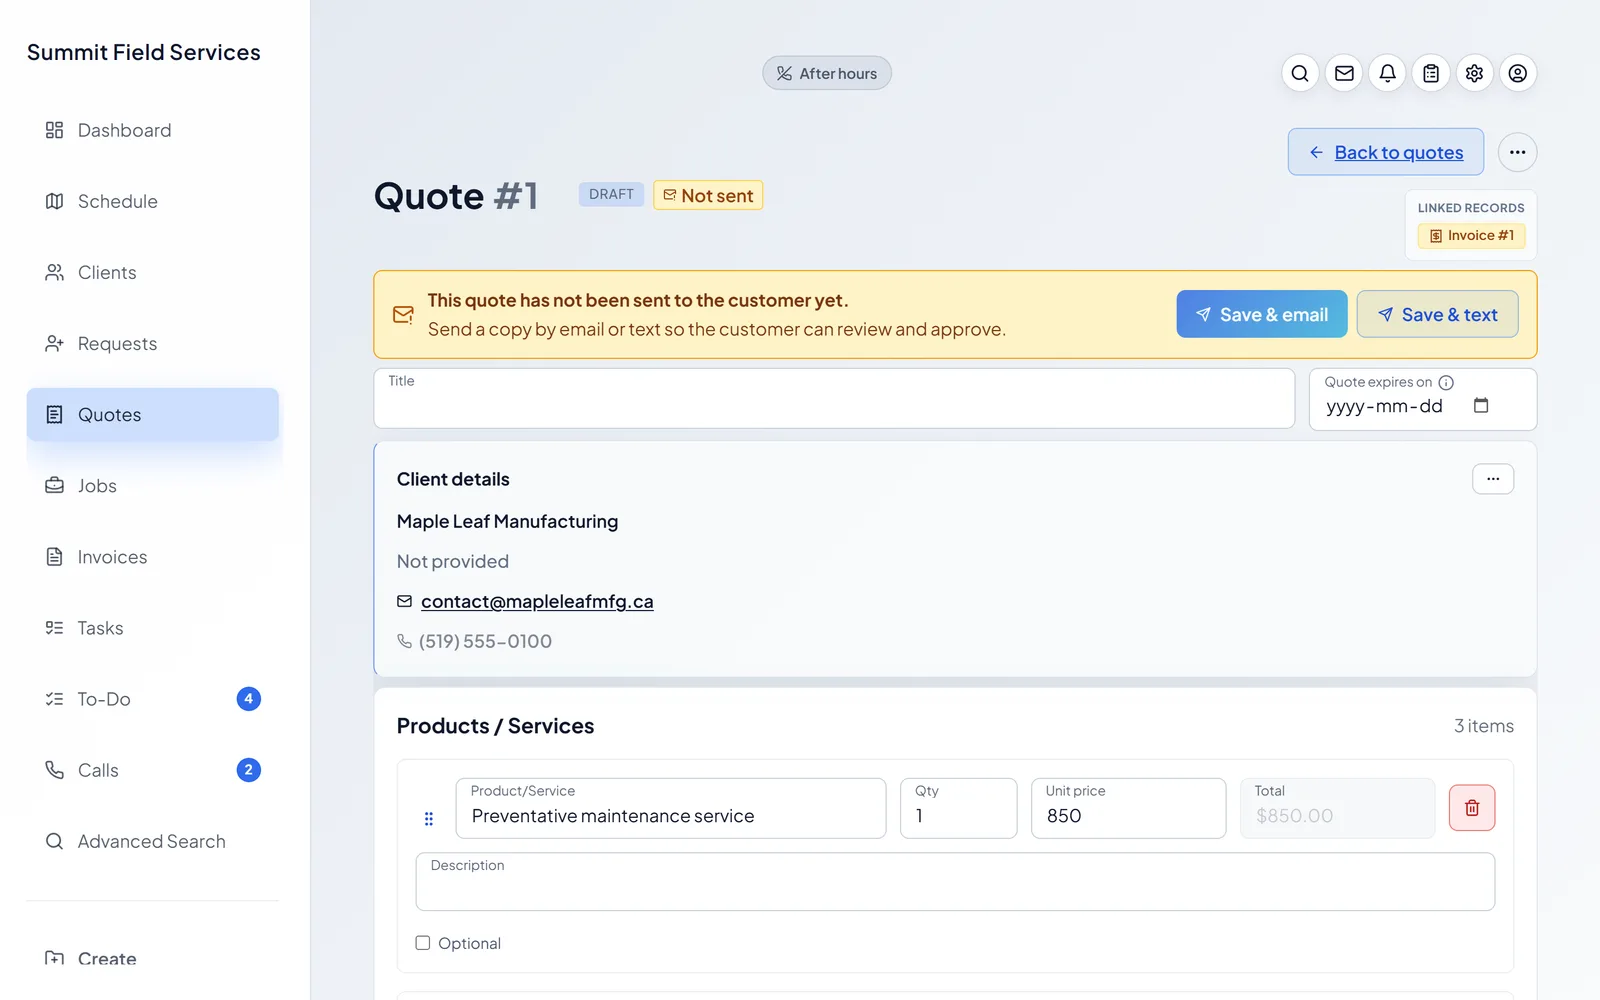This screenshot has width=1600, height=1000.
Task: Click the After hours status pill
Action: click(x=827, y=73)
